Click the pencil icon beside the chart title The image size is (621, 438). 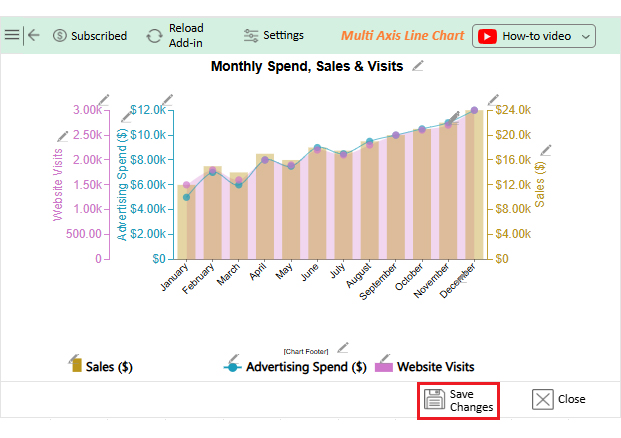[x=418, y=66]
